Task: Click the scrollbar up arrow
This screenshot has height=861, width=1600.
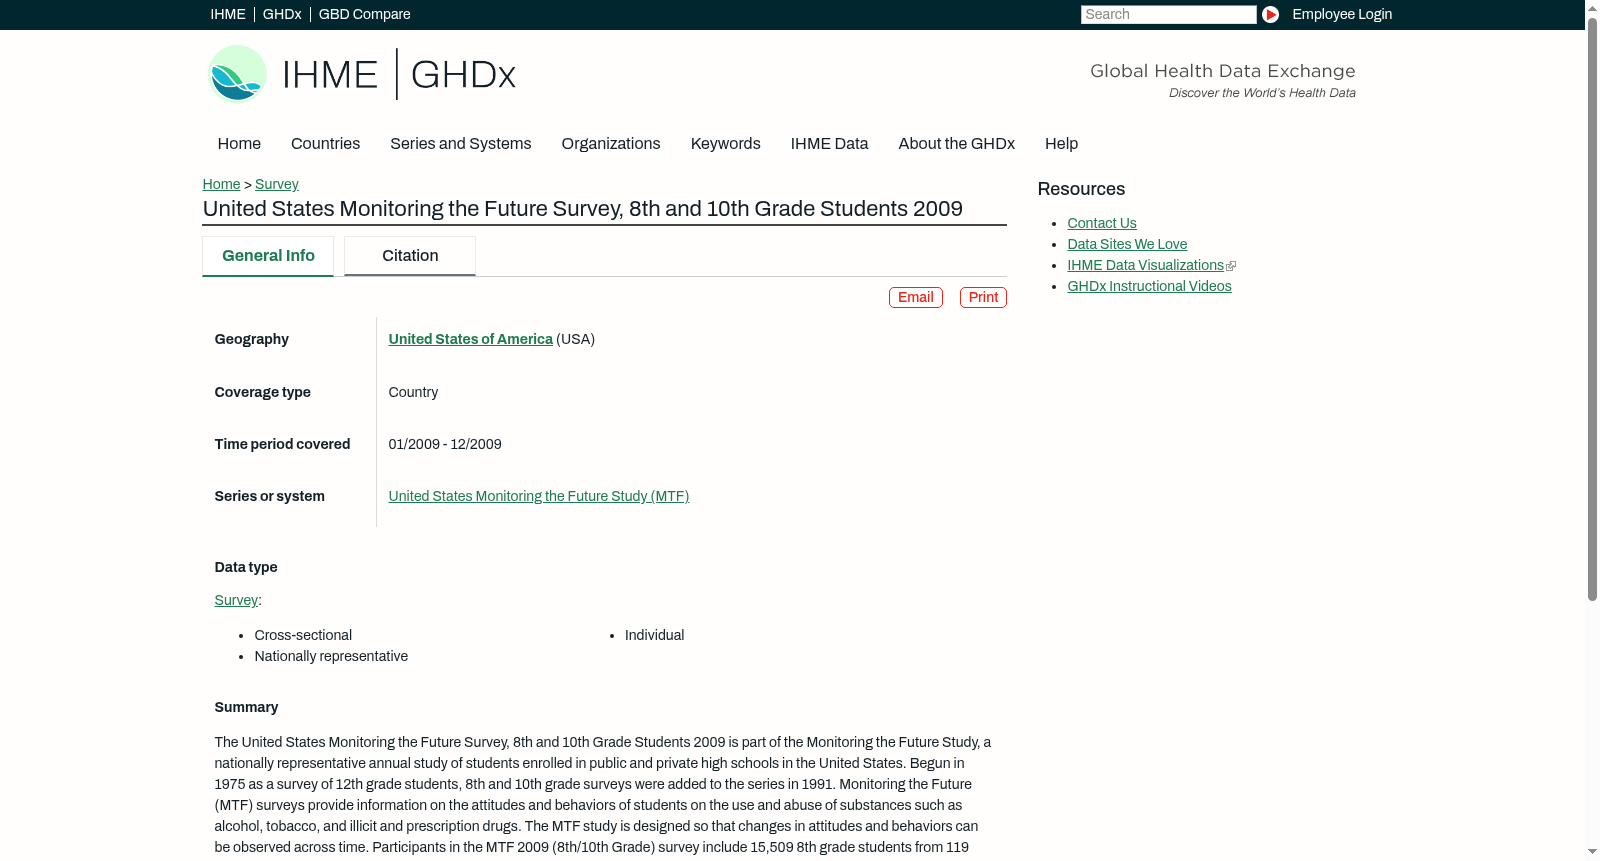Action: (x=1592, y=7)
